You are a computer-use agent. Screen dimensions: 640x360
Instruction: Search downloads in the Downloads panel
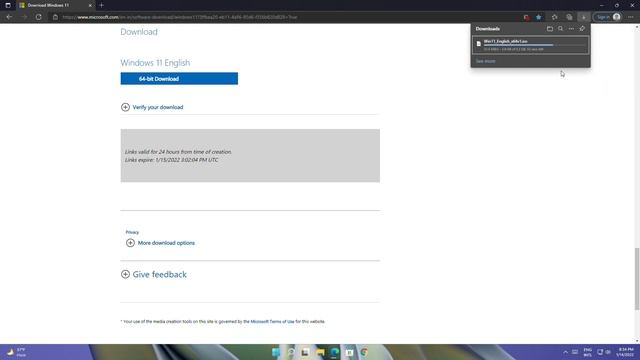coord(560,29)
